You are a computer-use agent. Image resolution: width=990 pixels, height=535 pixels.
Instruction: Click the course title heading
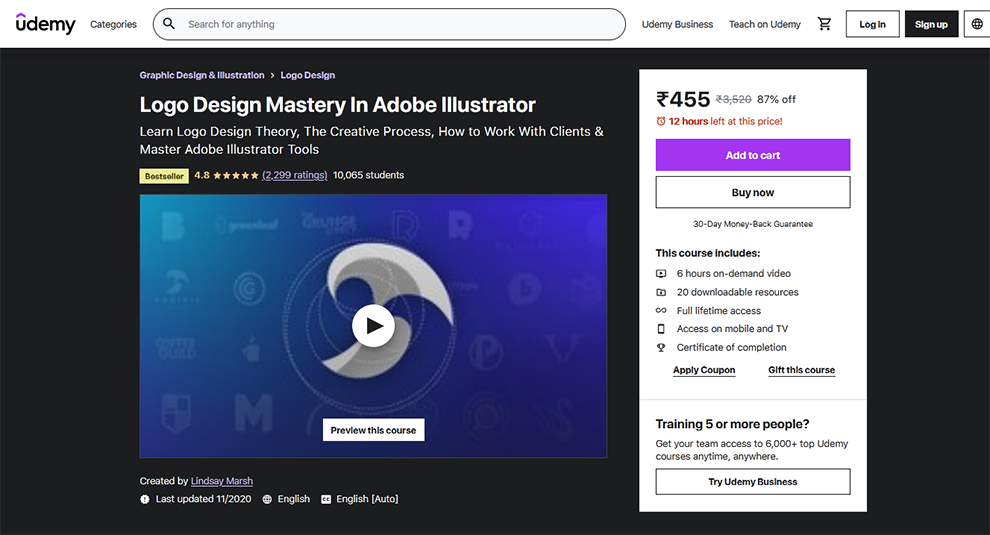[x=338, y=104]
